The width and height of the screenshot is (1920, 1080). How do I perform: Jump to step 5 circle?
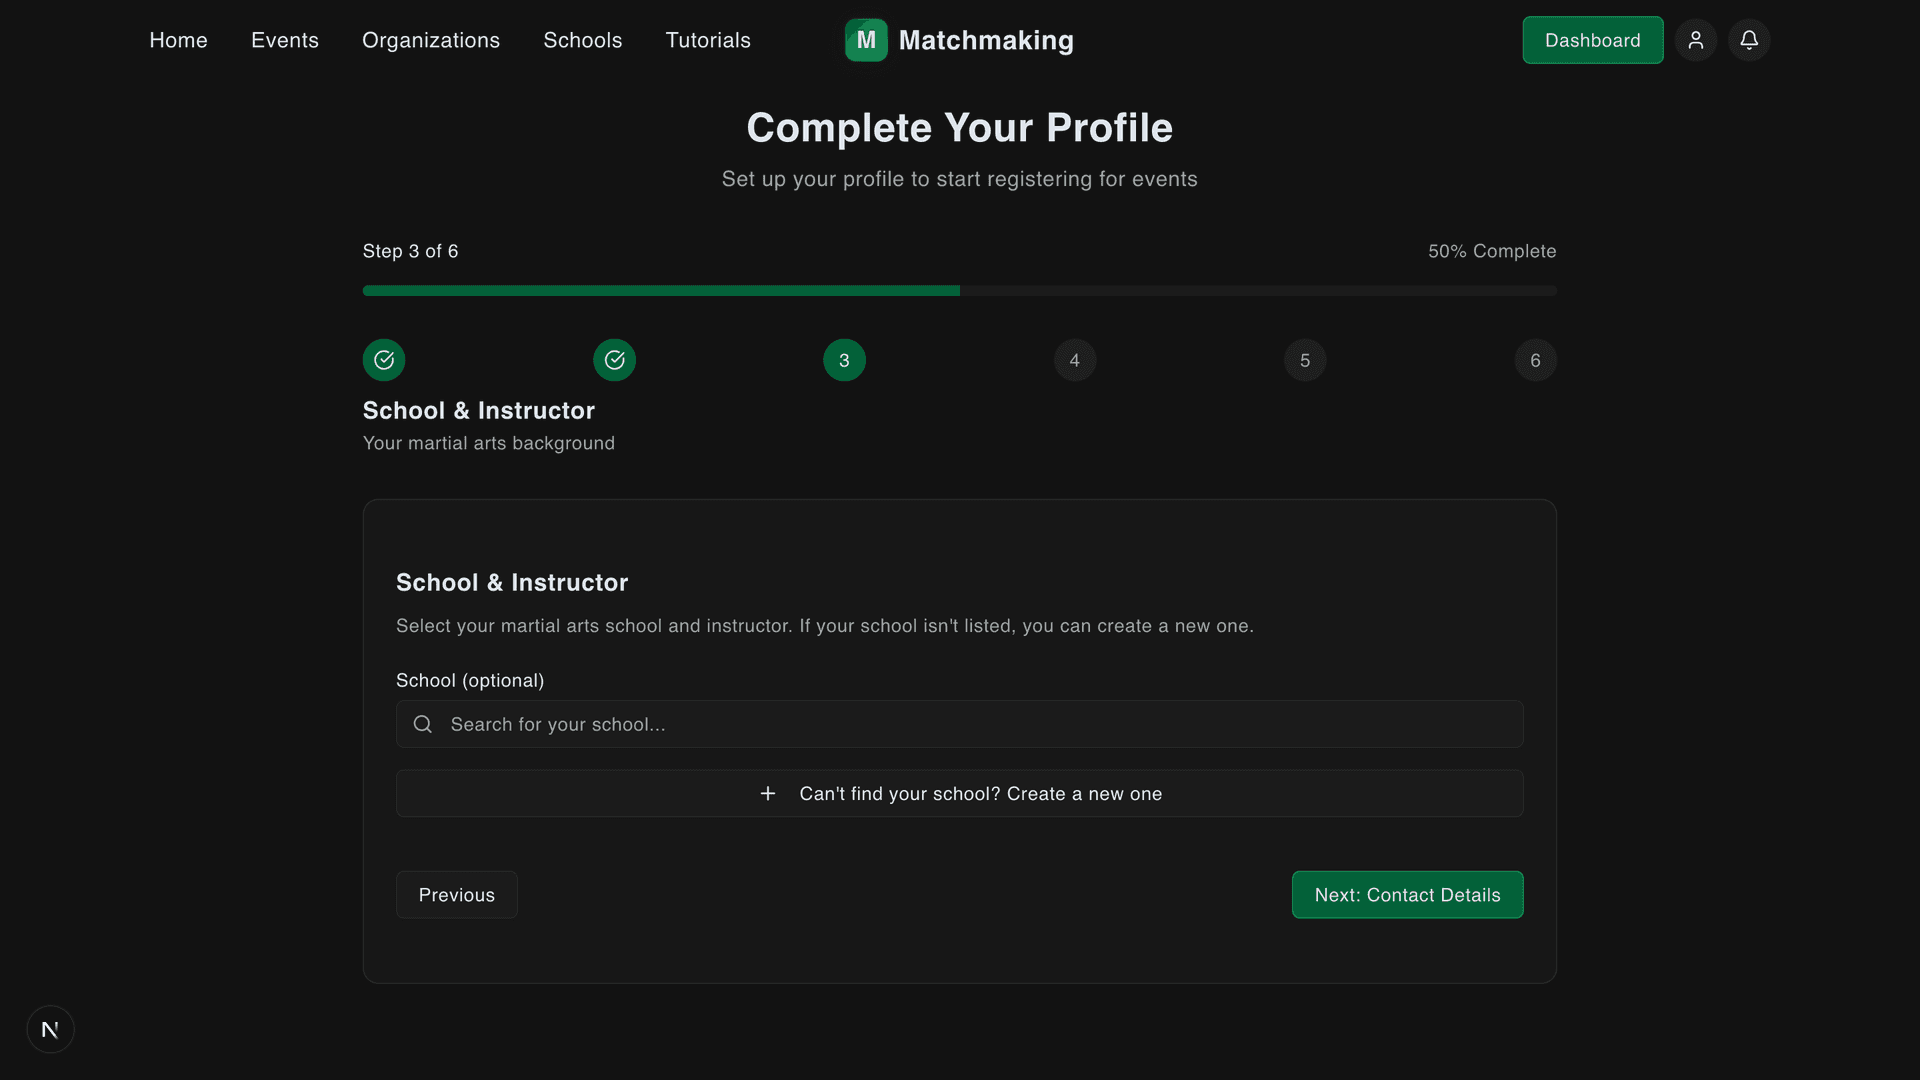pos(1305,360)
